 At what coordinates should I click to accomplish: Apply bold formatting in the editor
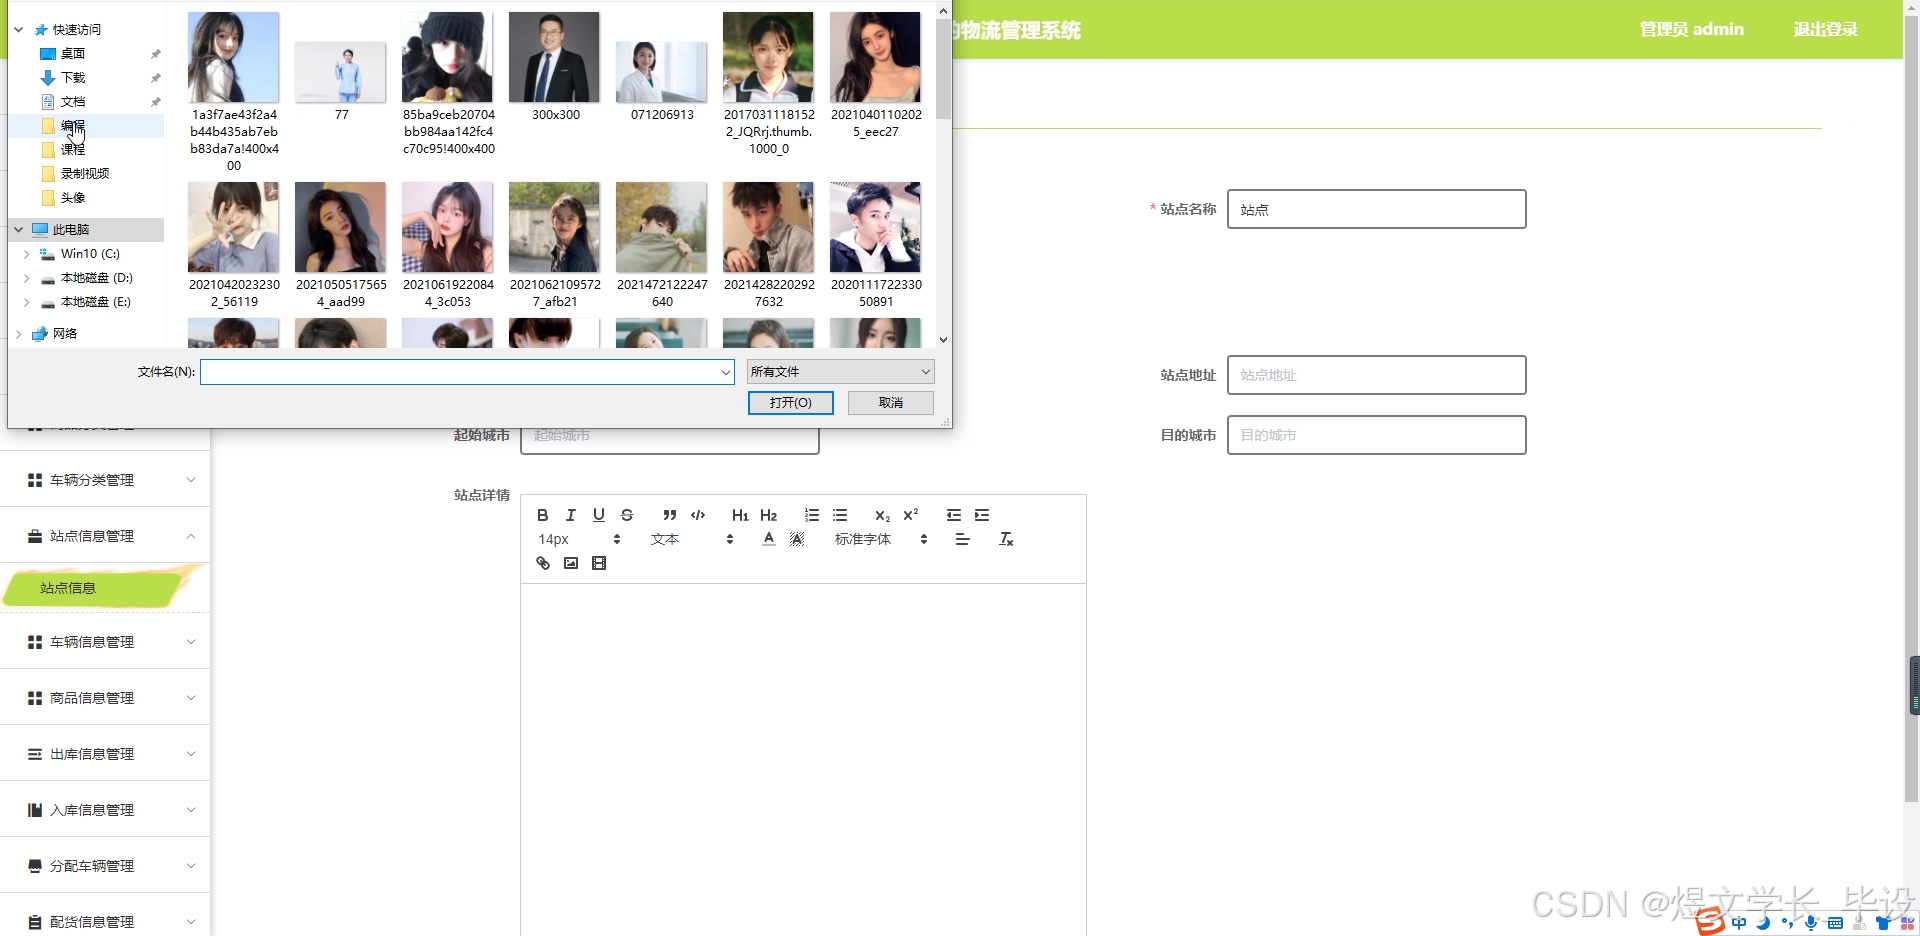coord(542,515)
